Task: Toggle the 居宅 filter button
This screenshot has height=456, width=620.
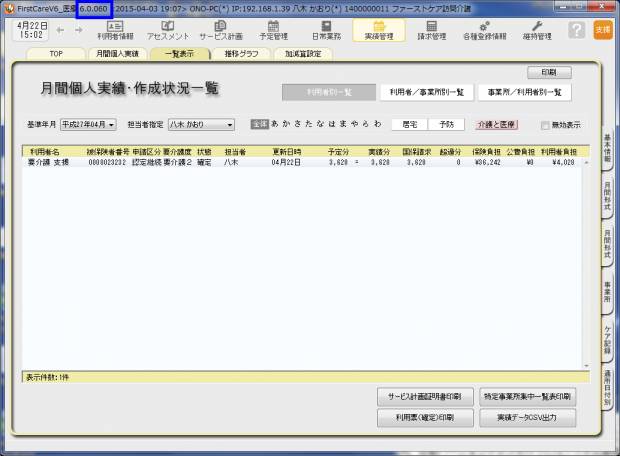Action: click(410, 125)
